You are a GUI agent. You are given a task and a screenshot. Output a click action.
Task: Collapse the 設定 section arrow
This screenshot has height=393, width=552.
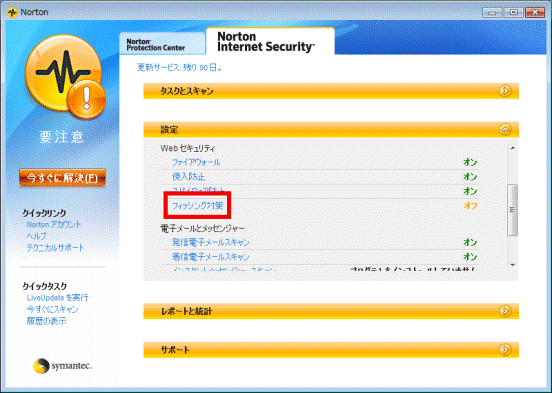(x=505, y=130)
